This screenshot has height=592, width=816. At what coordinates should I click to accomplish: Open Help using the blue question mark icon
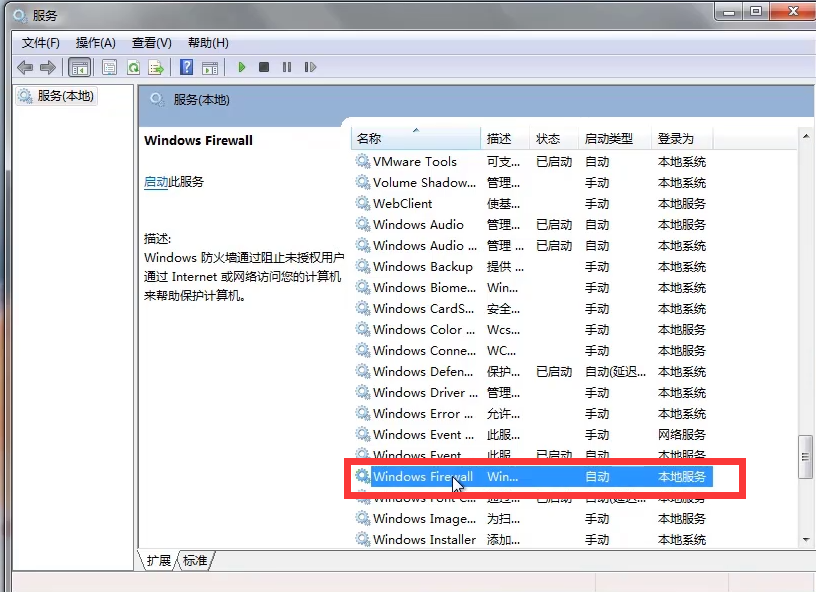(186, 67)
